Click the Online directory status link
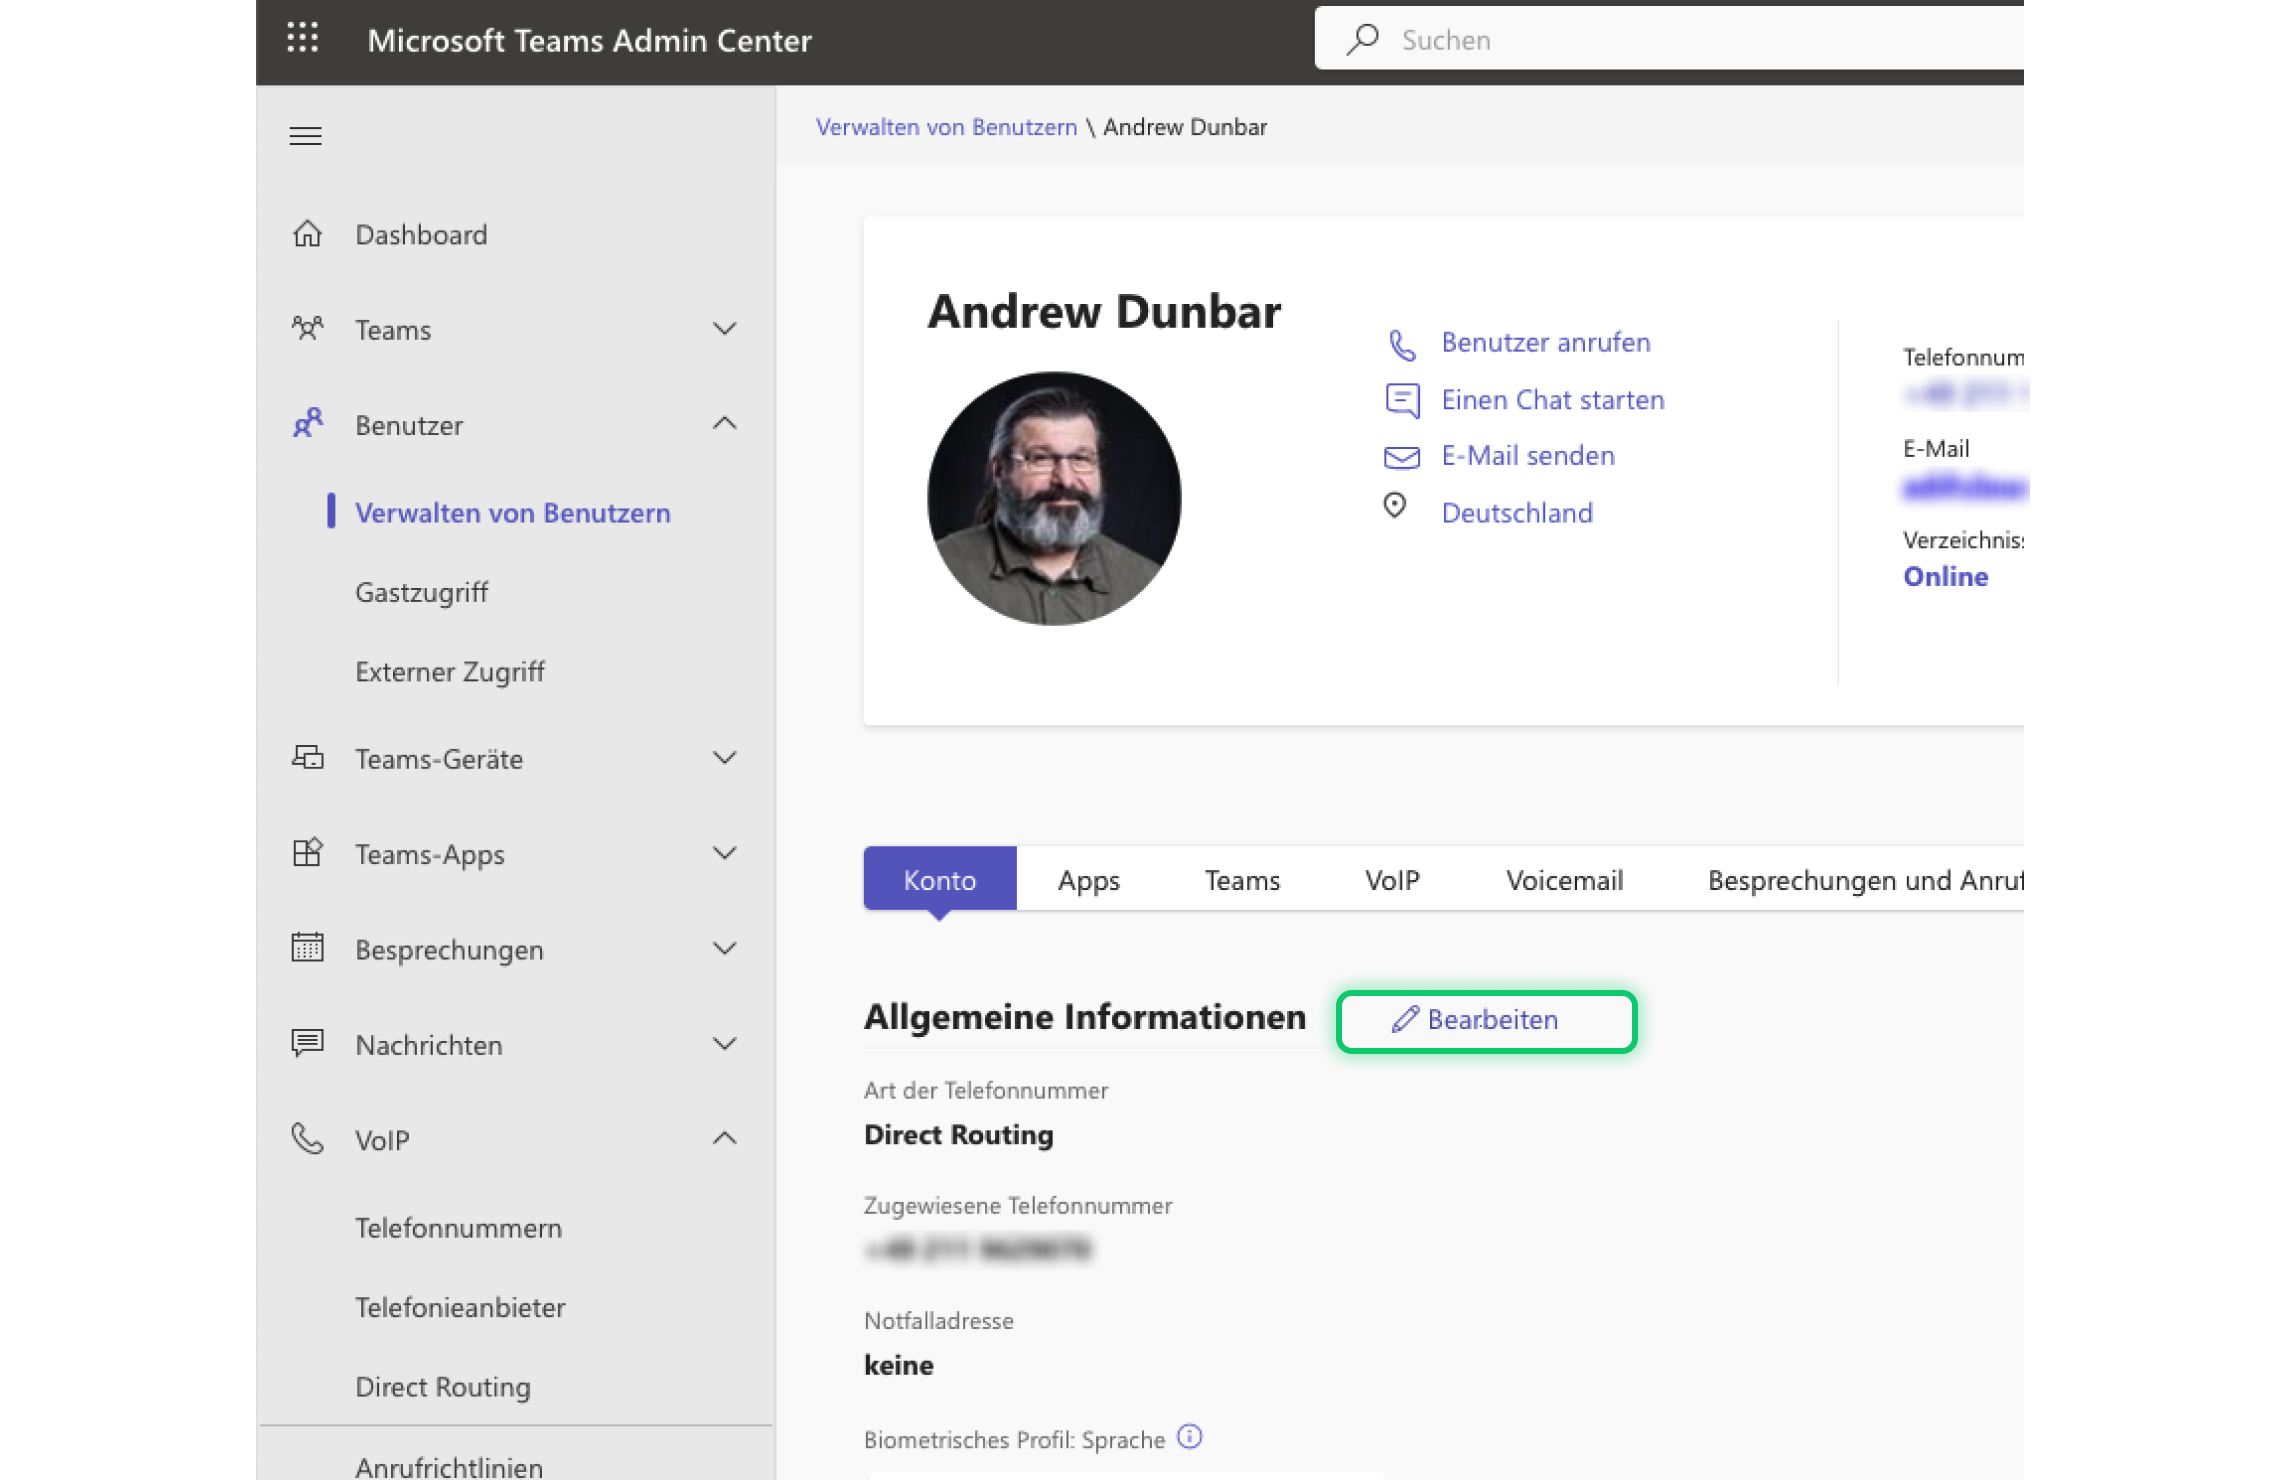The width and height of the screenshot is (2280, 1480). [1945, 576]
